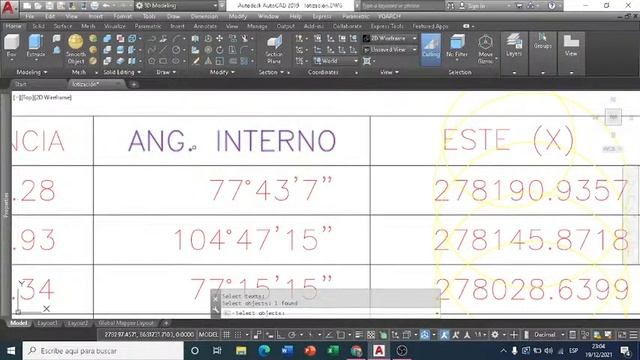Image resolution: width=640 pixels, height=360 pixels.
Task: Click the command line customize wrench icon
Action: tap(216, 311)
